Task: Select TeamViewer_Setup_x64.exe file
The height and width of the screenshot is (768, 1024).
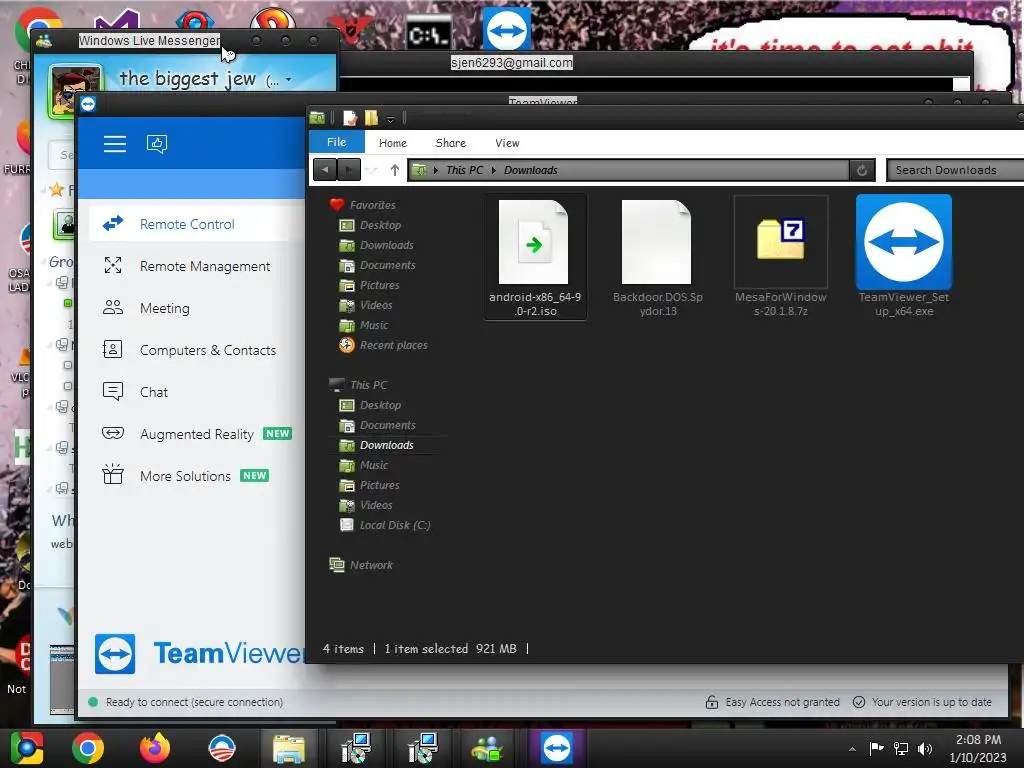Action: (x=904, y=257)
